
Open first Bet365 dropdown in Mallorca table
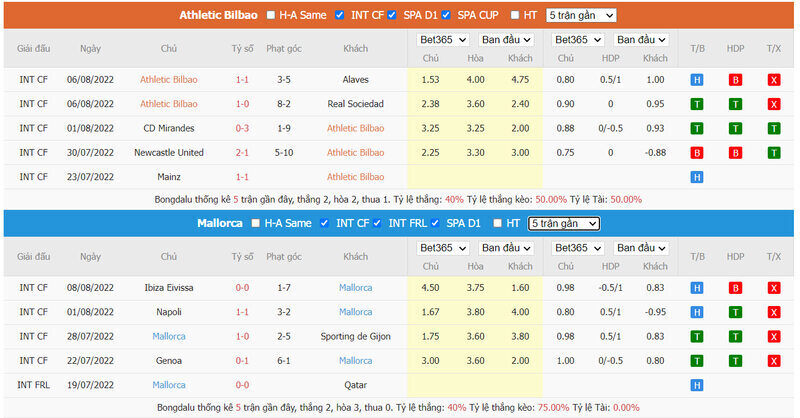click(443, 248)
